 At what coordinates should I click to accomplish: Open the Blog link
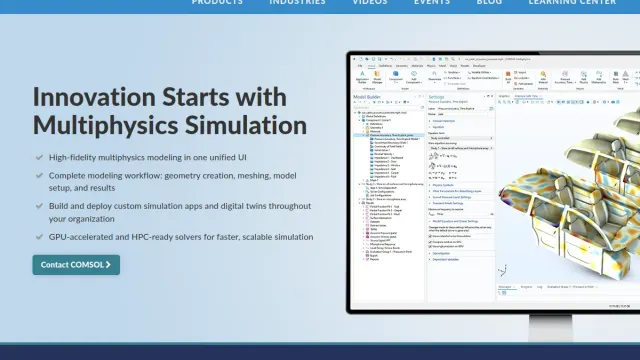click(489, 2)
